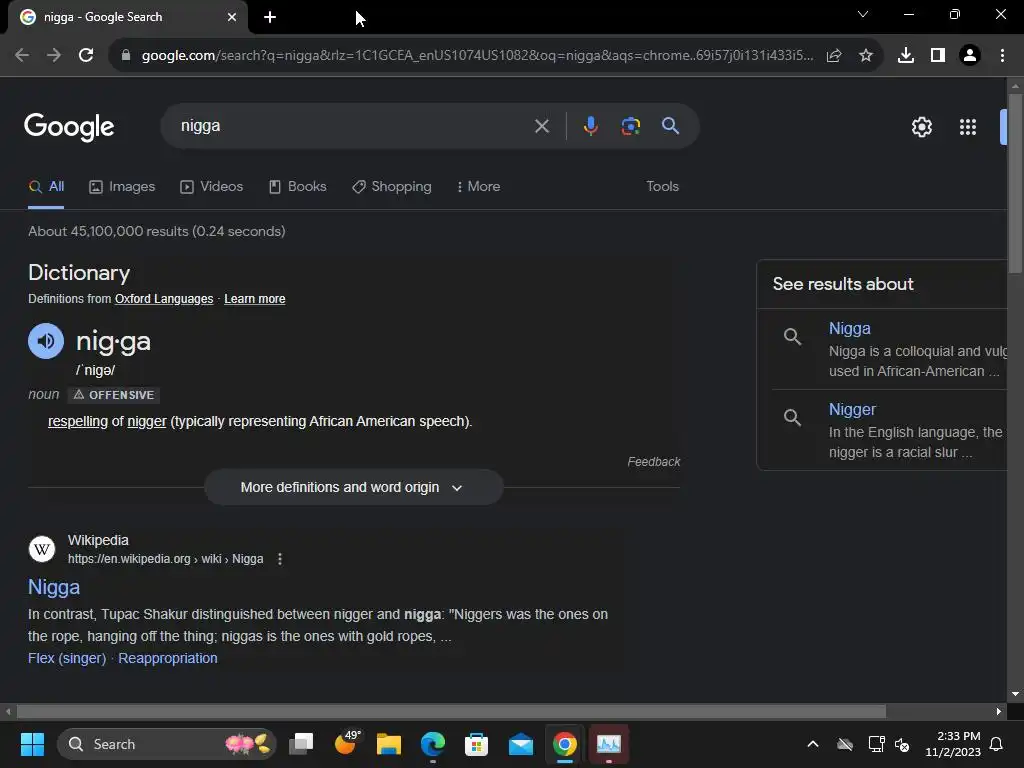Image resolution: width=1024 pixels, height=768 pixels.
Task: Open File Explorer from the taskbar
Action: point(389,744)
